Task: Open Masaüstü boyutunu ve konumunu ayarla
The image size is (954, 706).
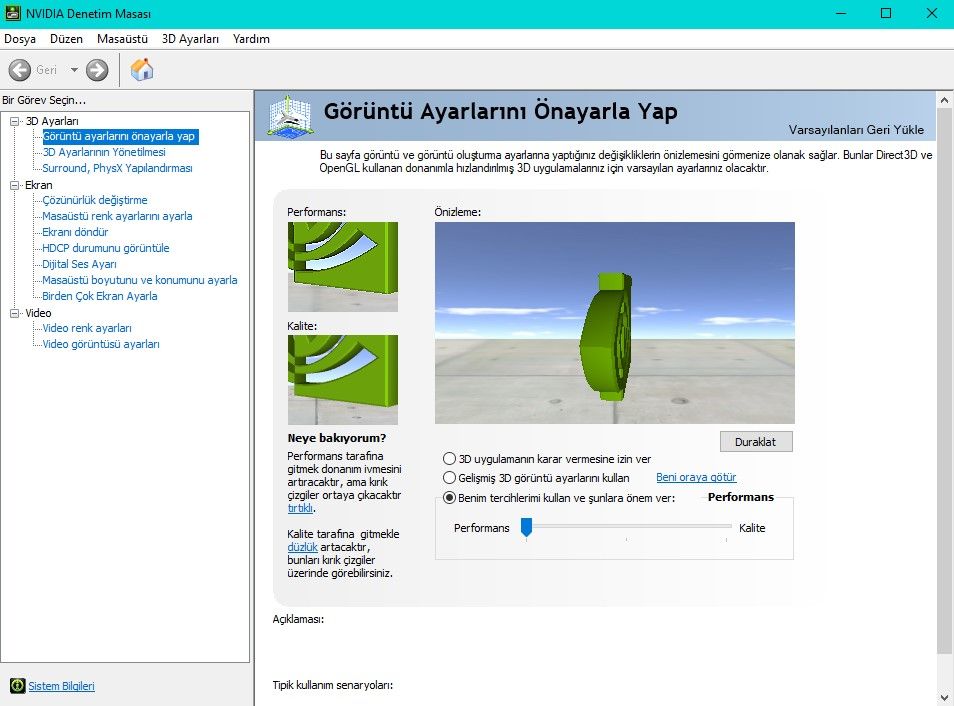Action: [140, 280]
